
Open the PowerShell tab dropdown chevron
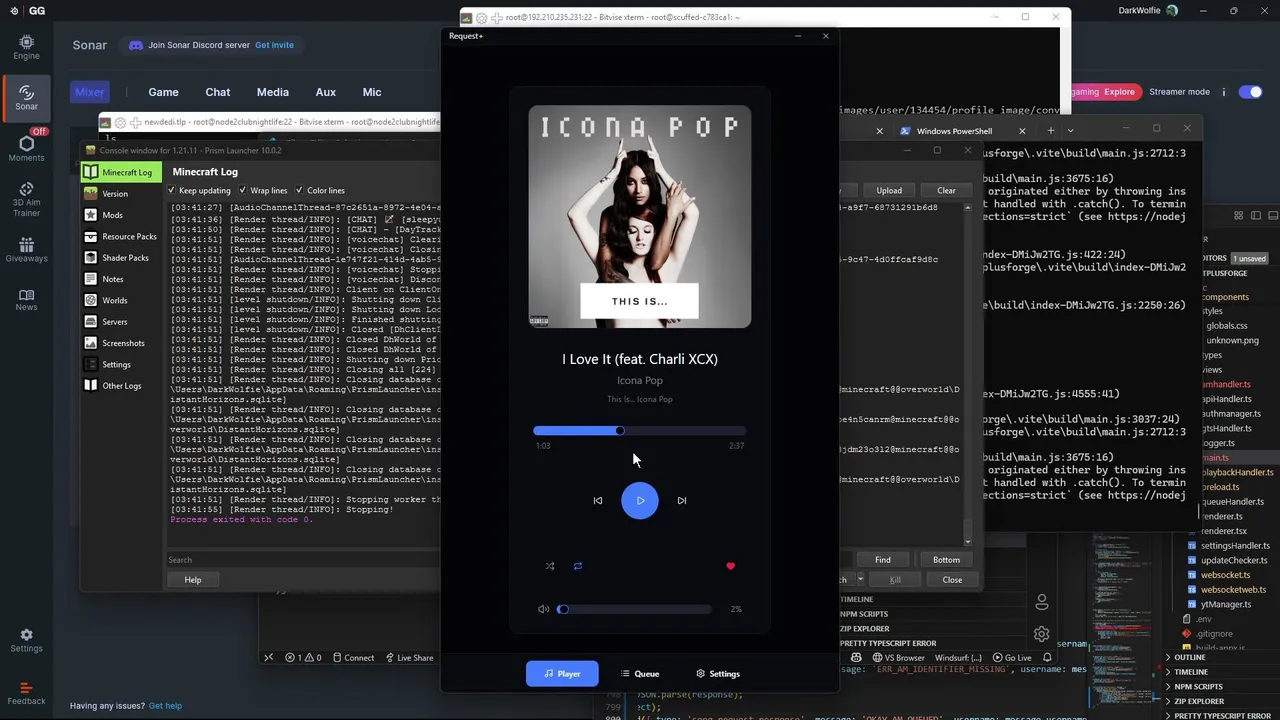click(x=1070, y=131)
